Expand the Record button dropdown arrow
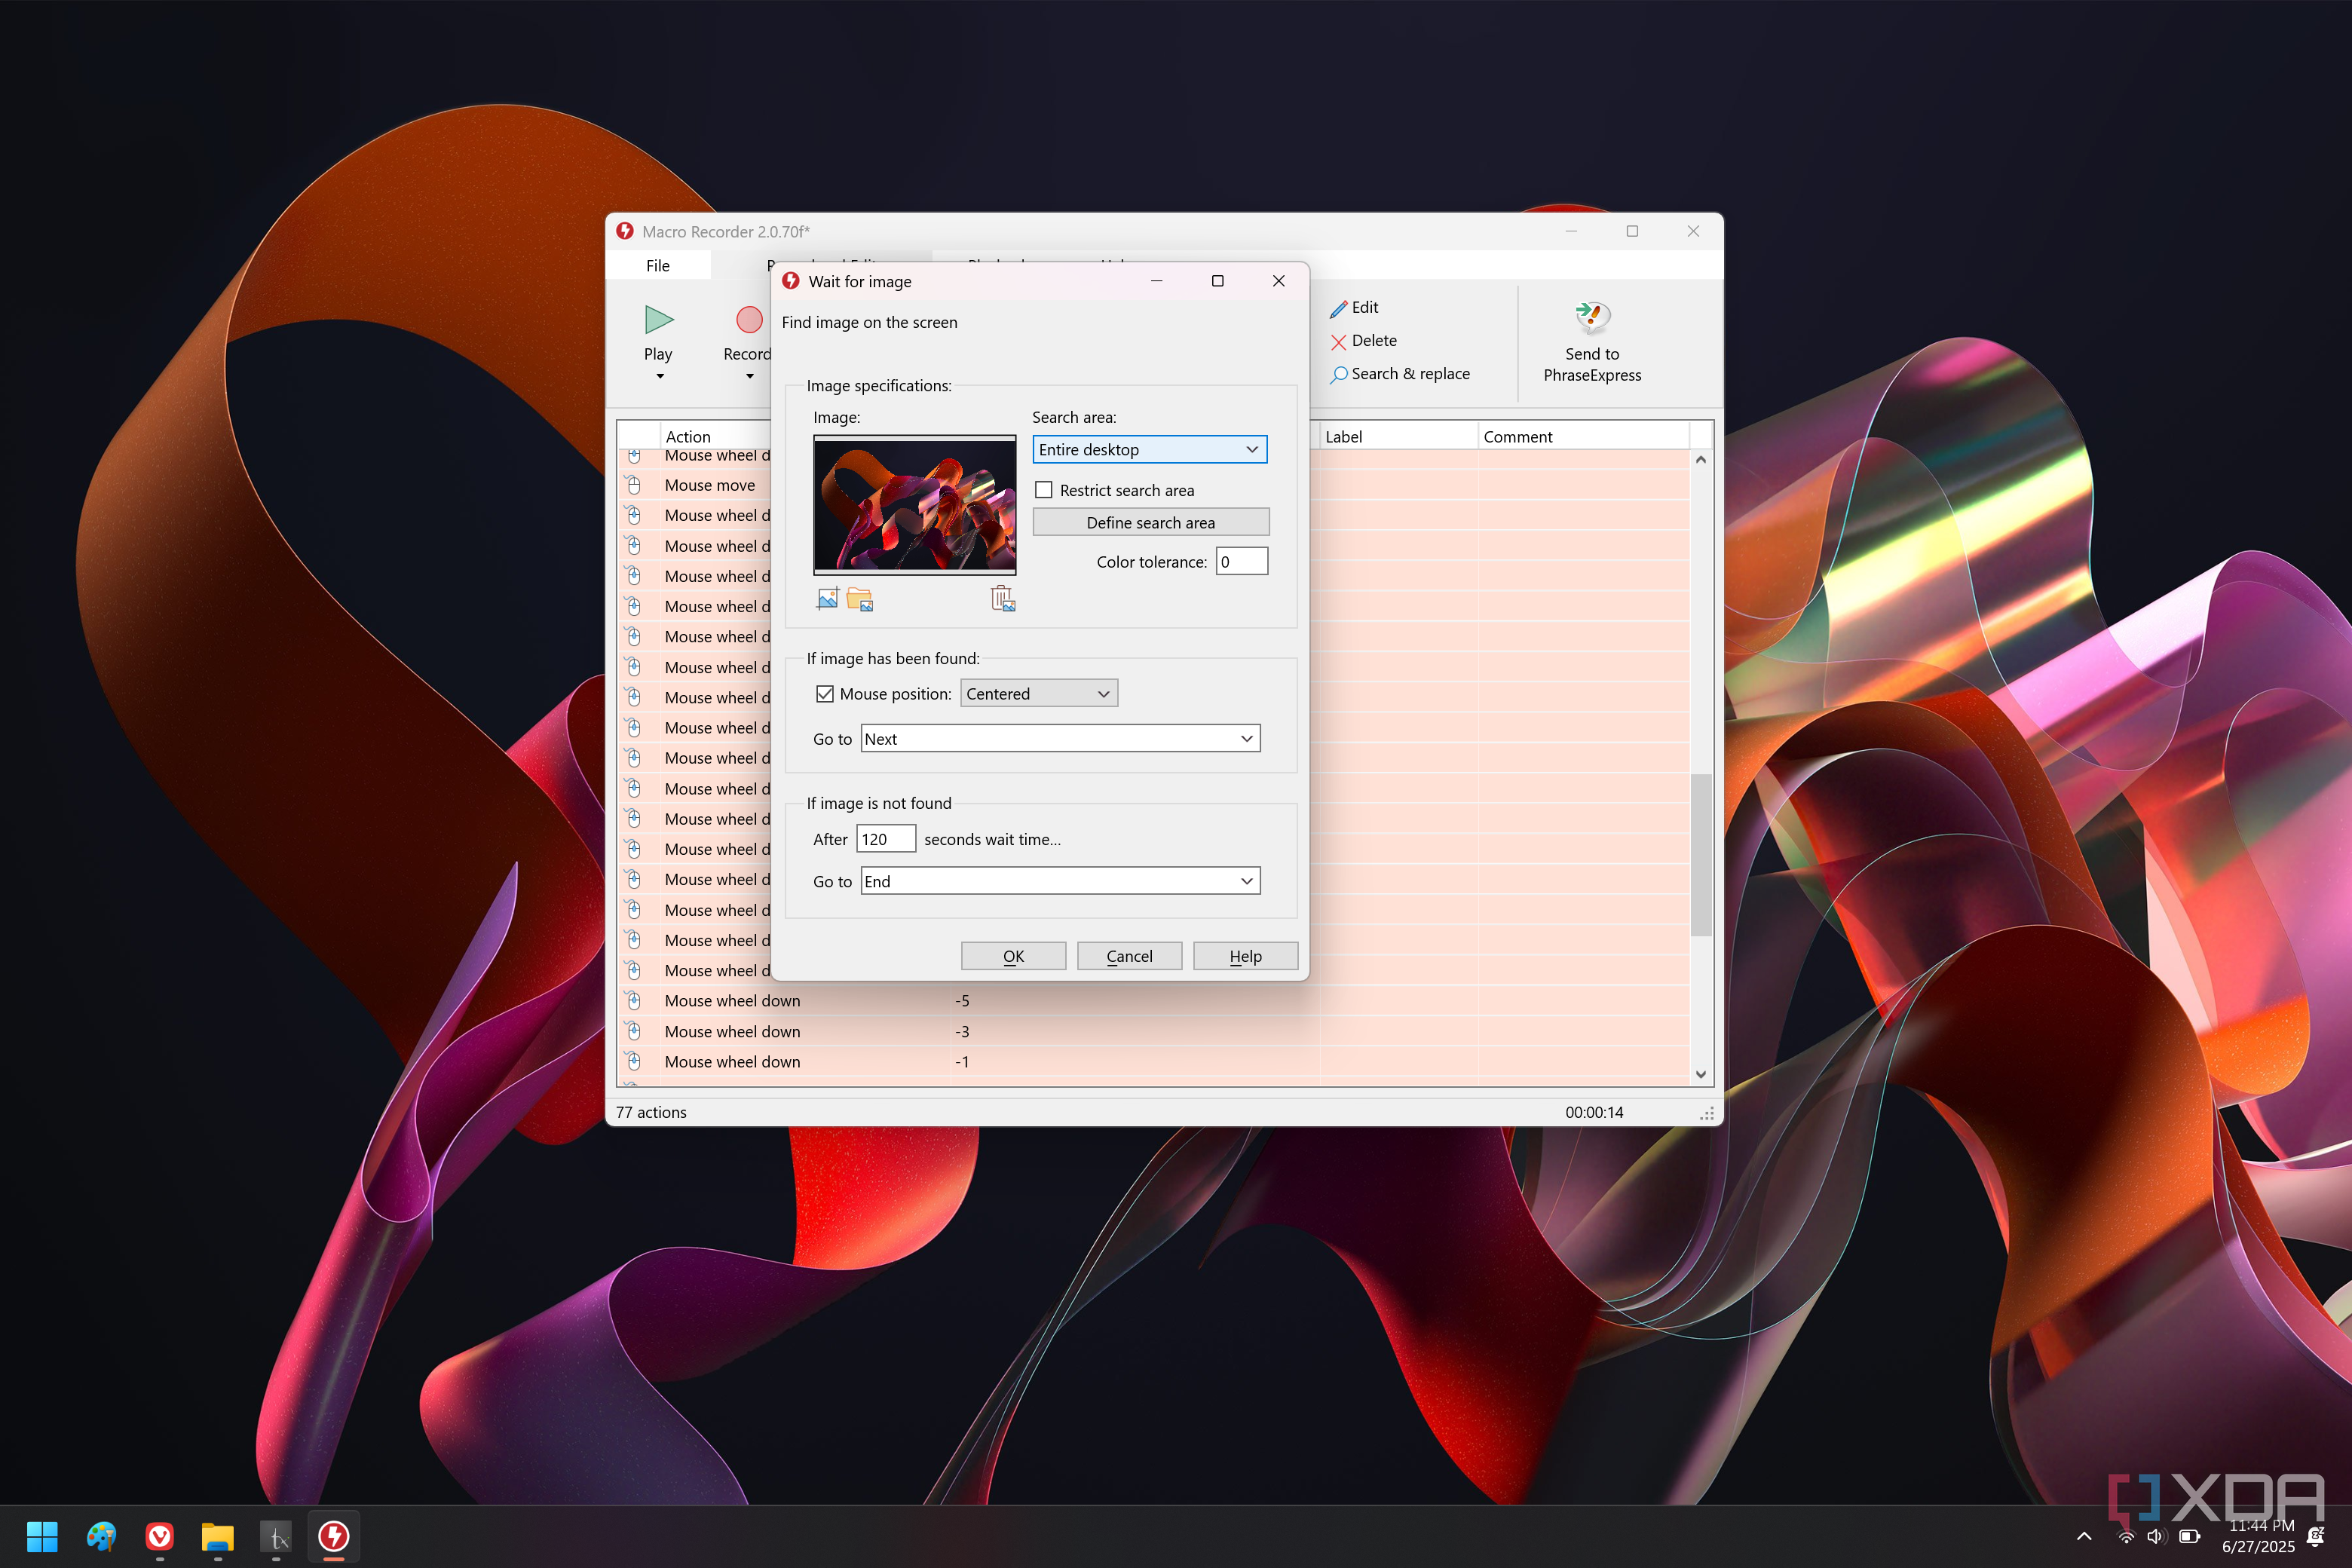2352x1568 pixels. [750, 377]
